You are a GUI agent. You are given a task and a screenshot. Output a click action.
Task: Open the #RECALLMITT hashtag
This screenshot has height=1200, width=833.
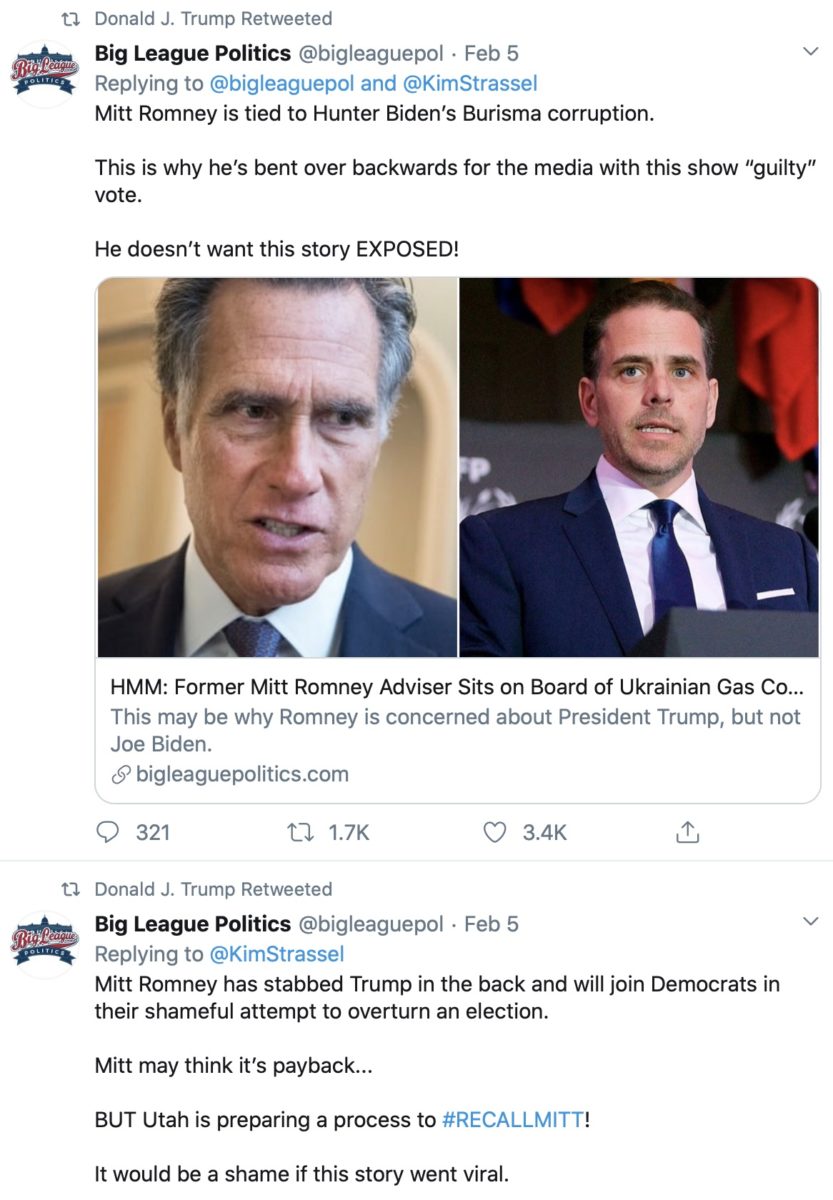tap(513, 1119)
